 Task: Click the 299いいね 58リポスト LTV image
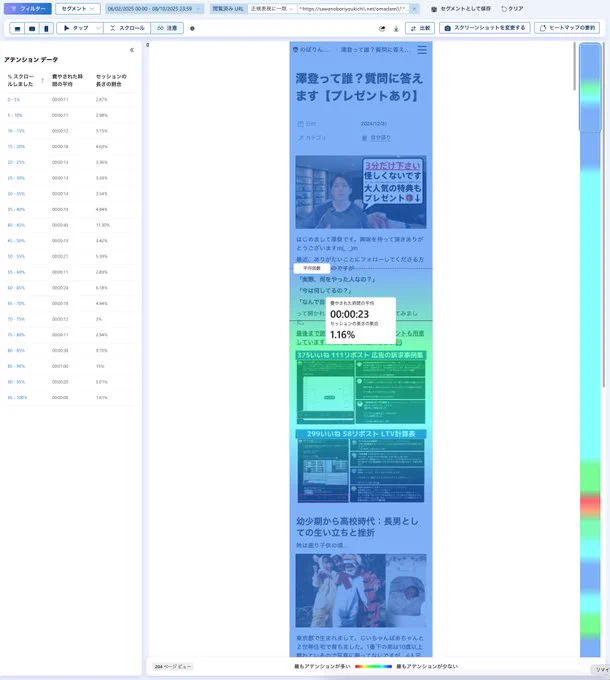click(361, 466)
